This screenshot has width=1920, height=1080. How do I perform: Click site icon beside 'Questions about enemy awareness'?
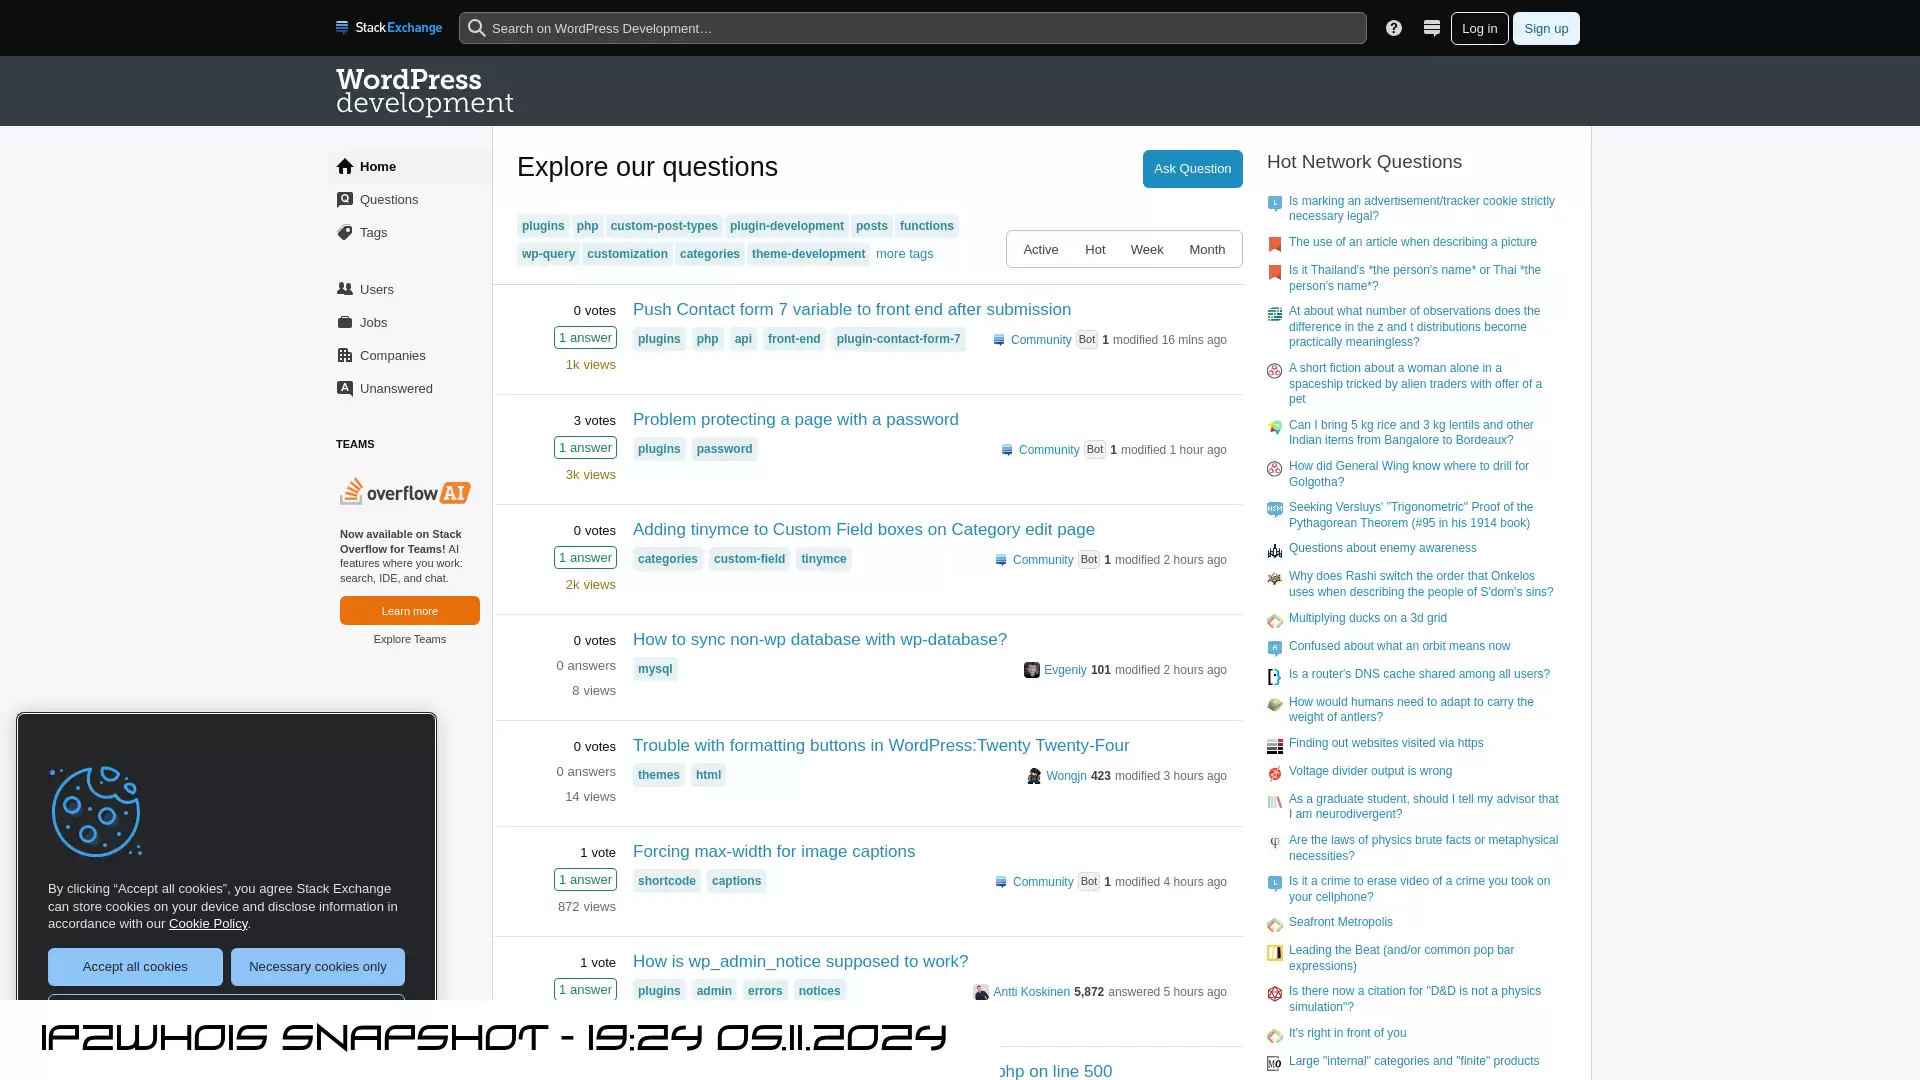click(1275, 551)
